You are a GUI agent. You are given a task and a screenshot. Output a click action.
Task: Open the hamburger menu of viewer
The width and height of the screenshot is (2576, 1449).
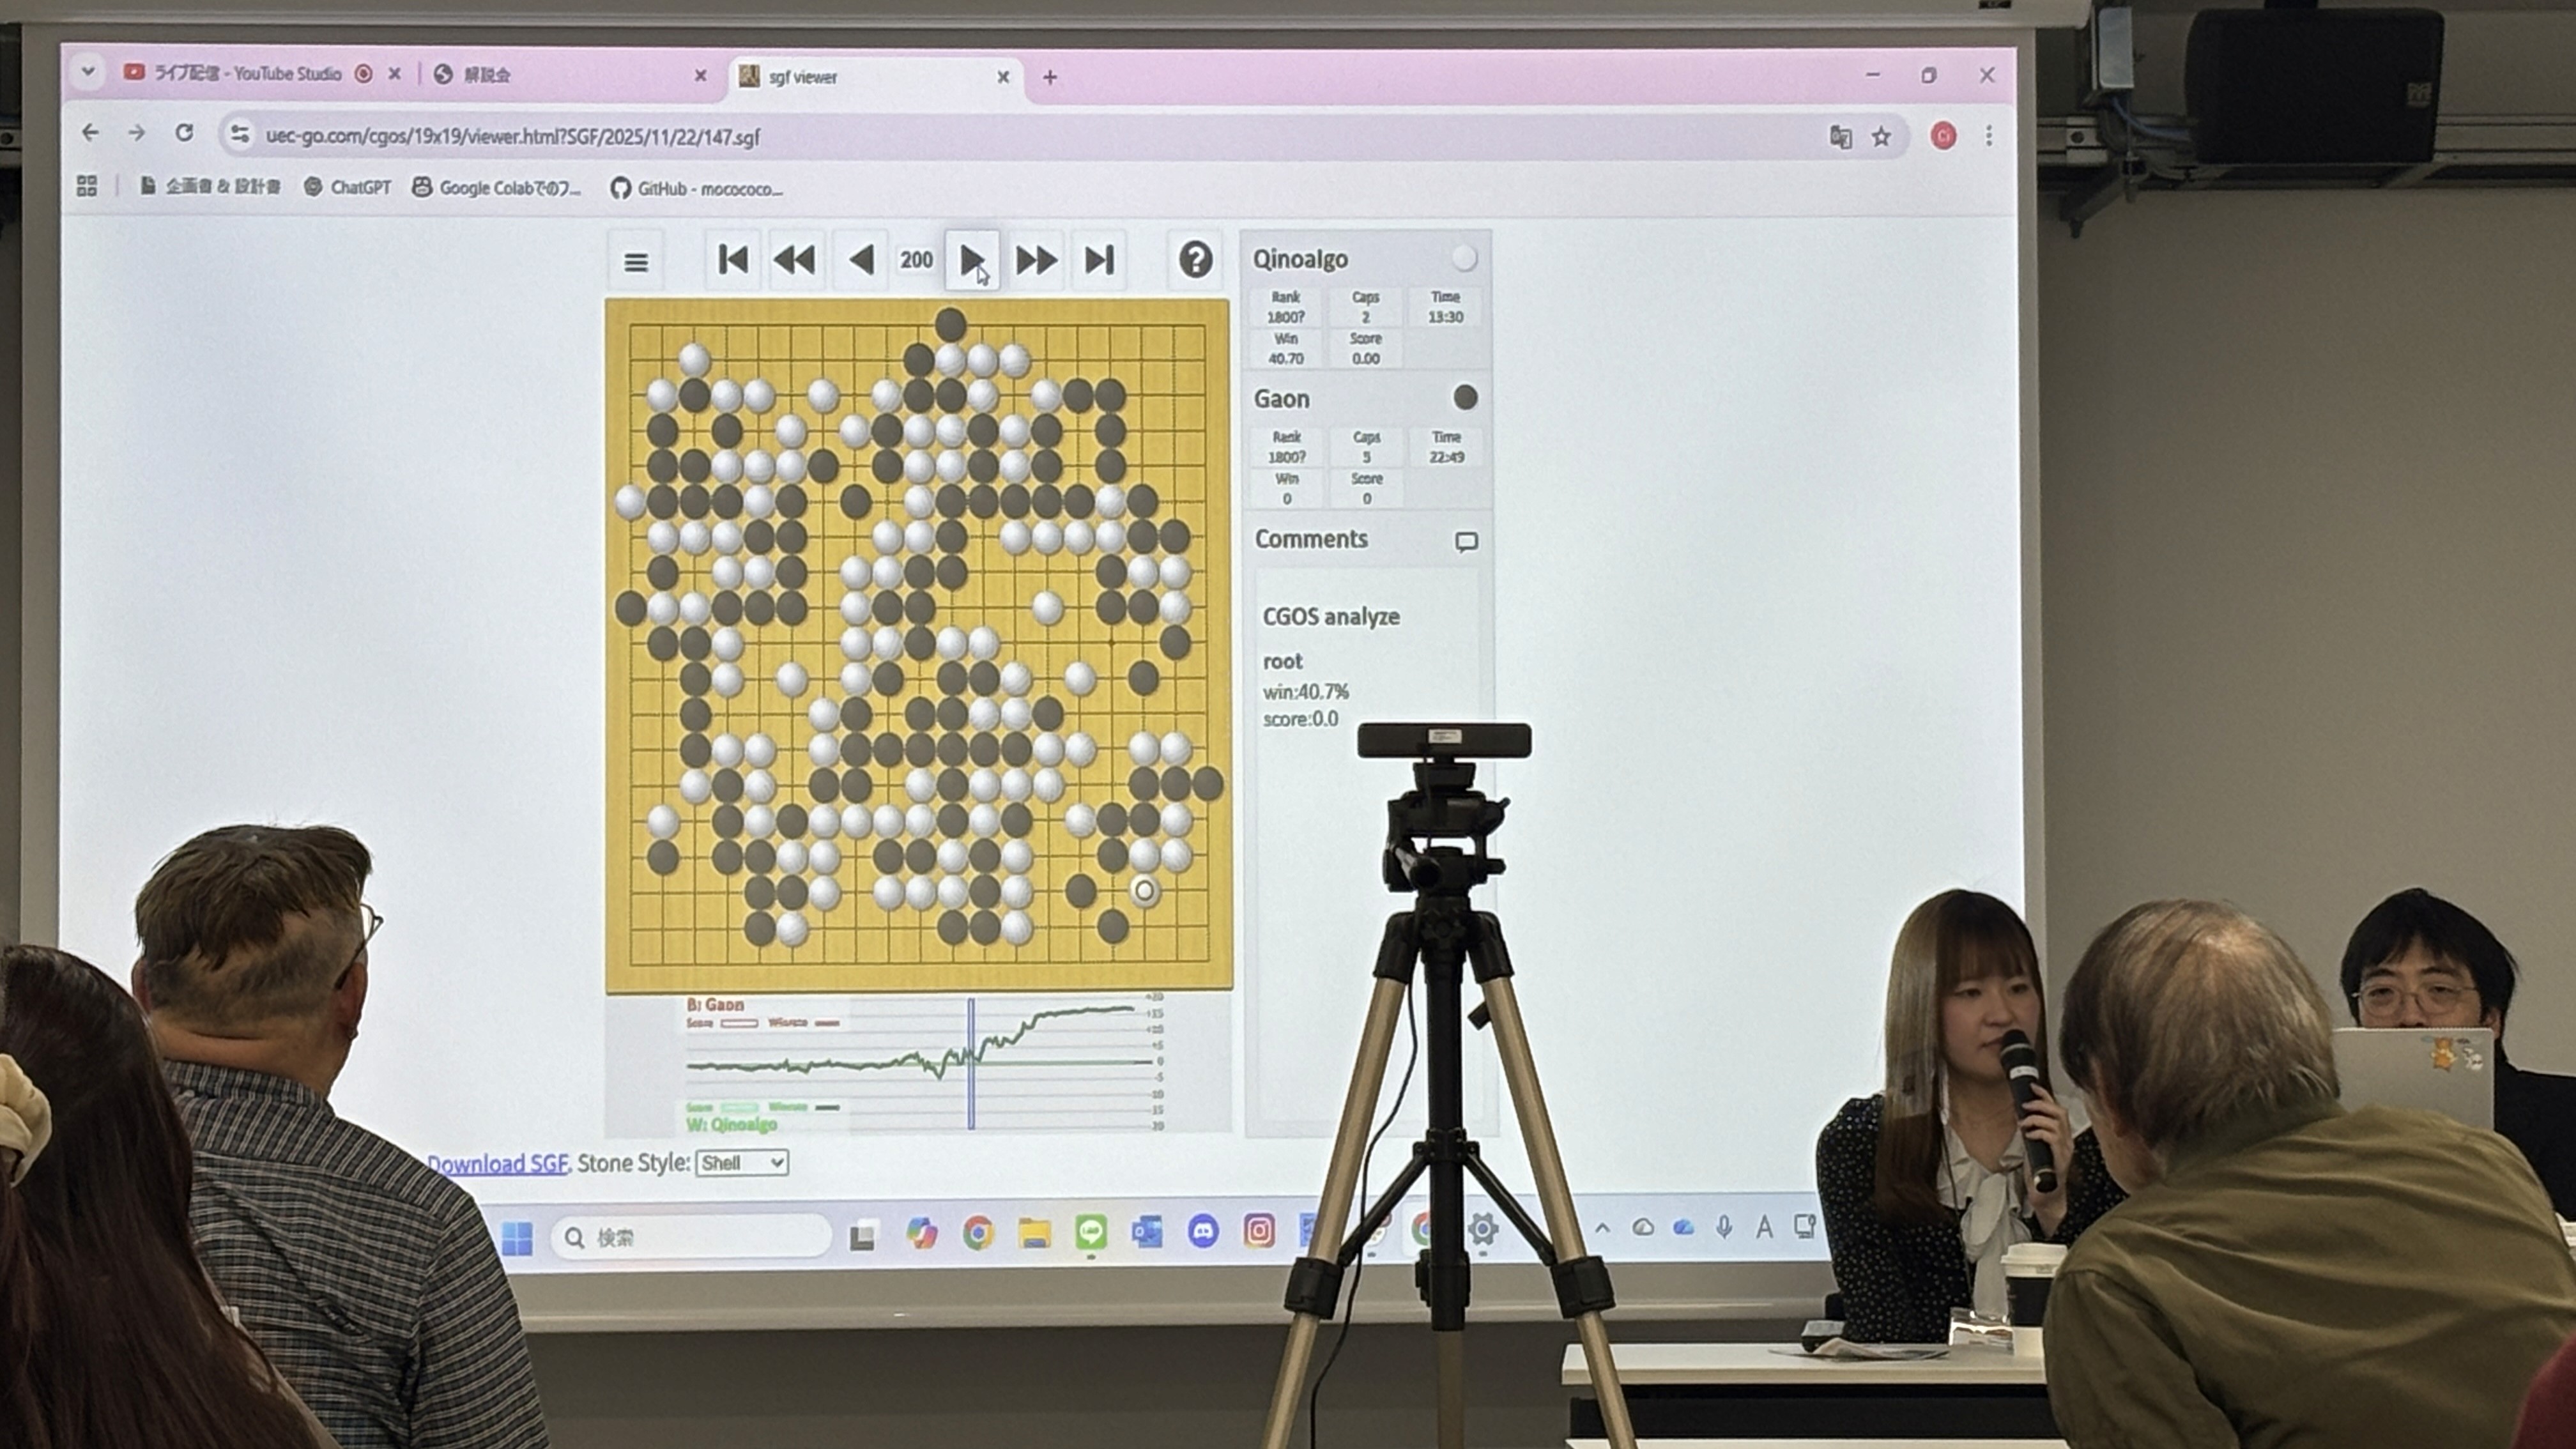[636, 262]
